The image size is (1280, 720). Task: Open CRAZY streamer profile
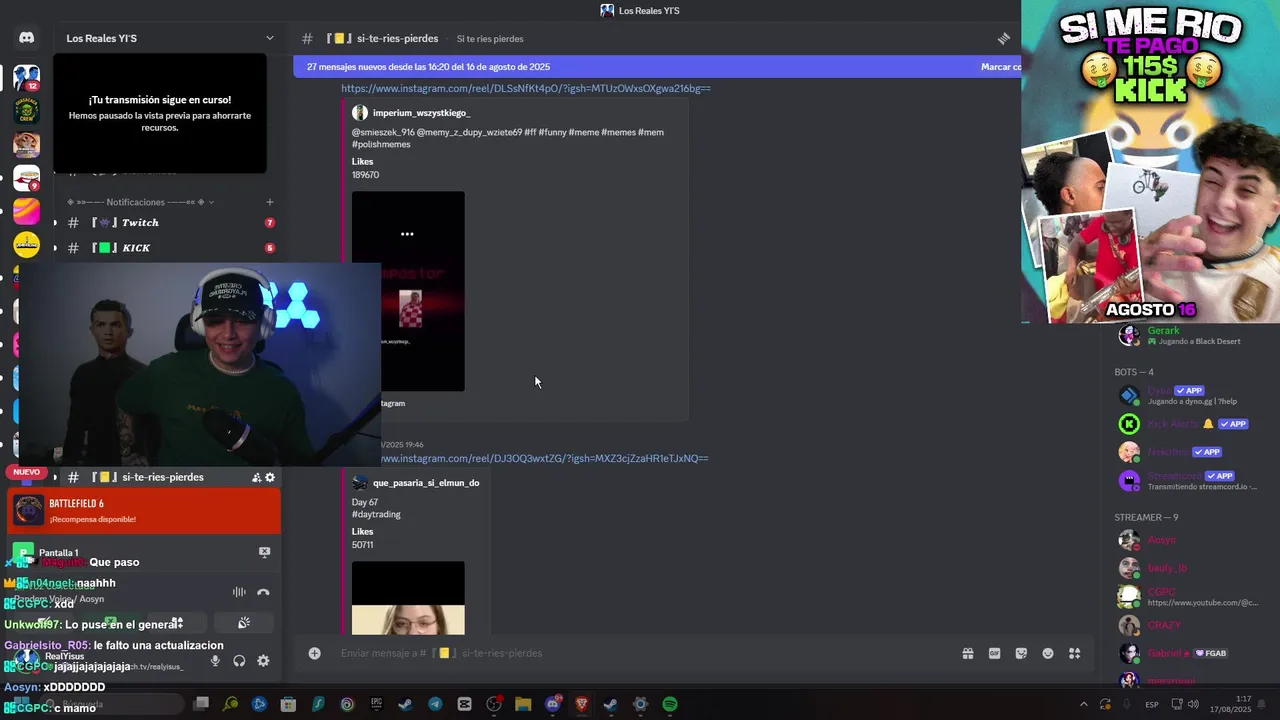point(1164,625)
